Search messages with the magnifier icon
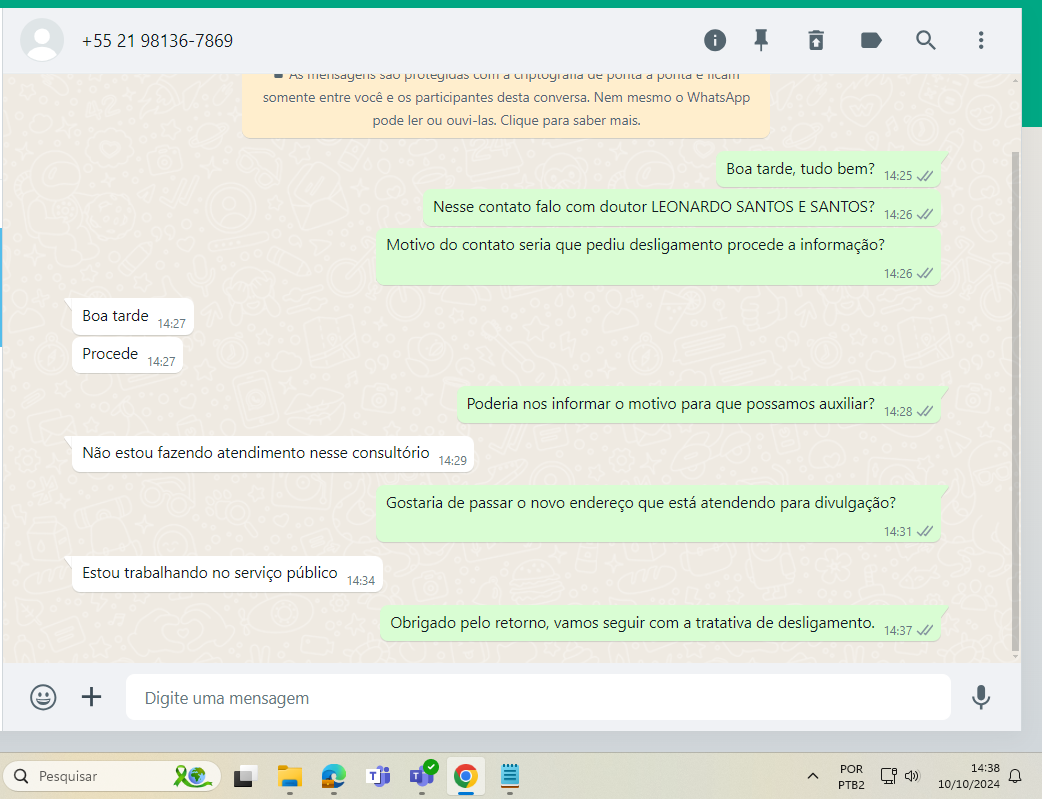 coord(926,41)
